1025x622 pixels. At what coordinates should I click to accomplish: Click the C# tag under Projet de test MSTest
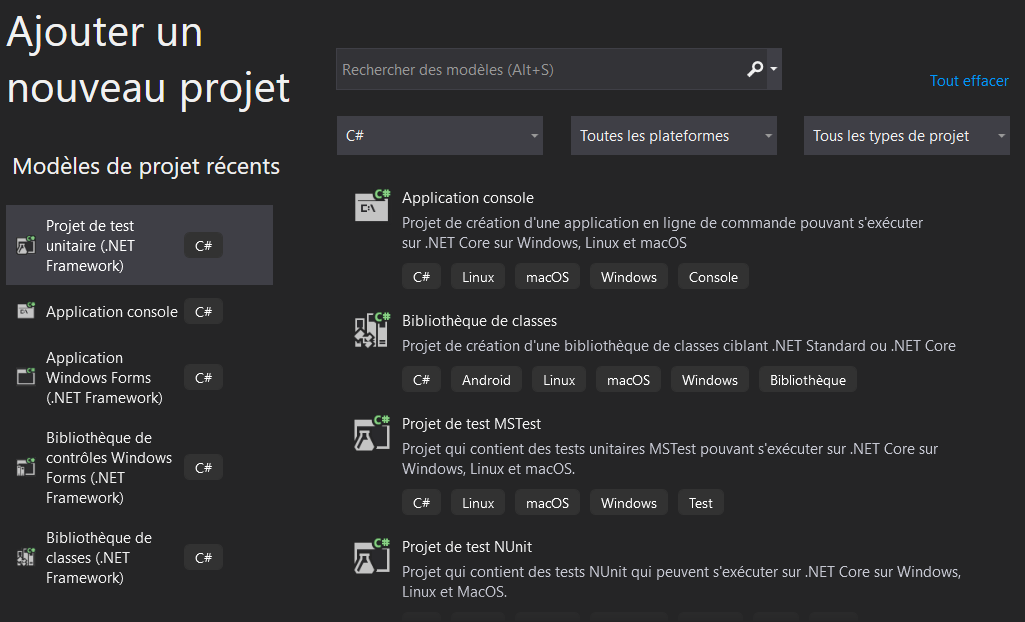coord(422,503)
